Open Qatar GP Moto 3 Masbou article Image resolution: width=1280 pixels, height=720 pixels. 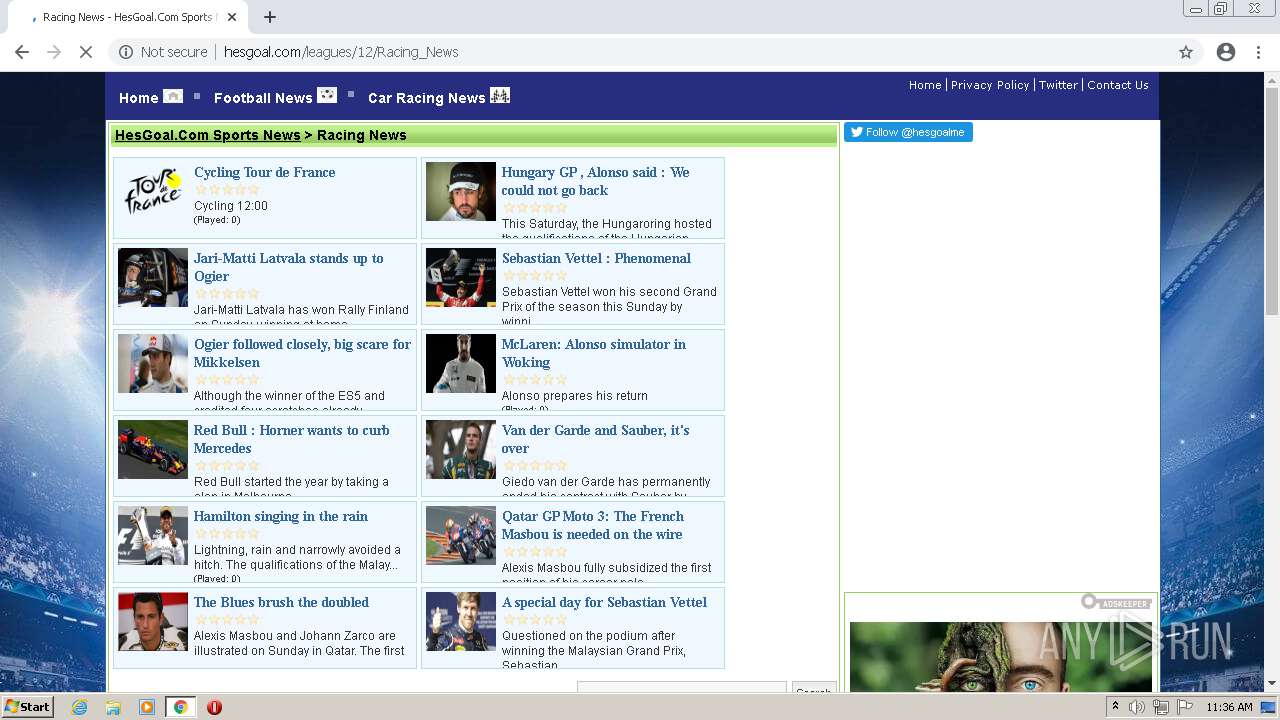[x=593, y=525]
